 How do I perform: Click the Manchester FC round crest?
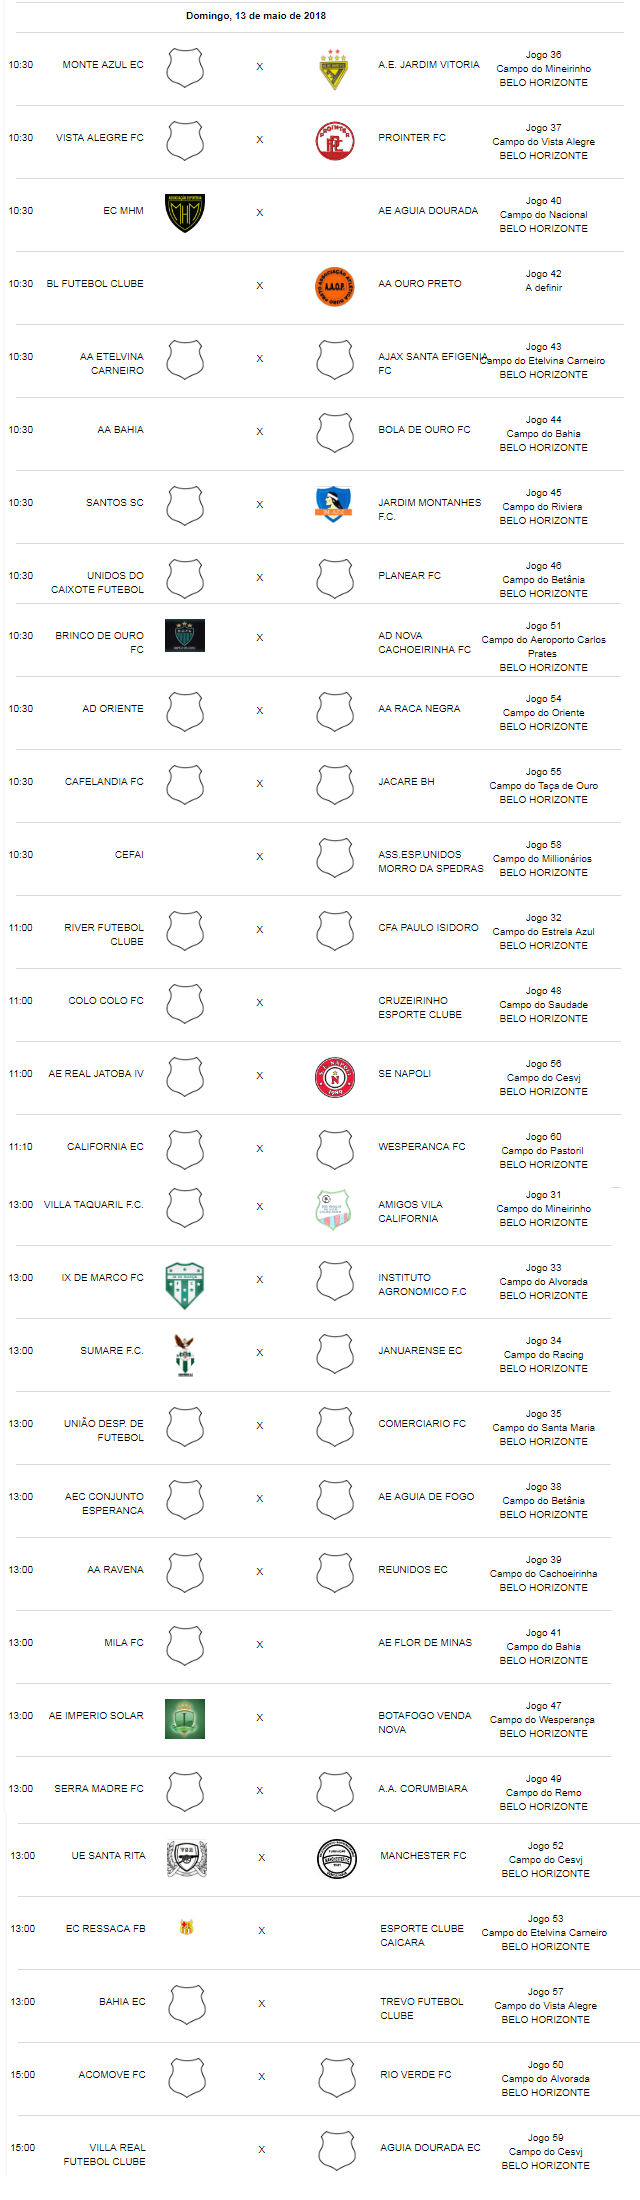tap(337, 1859)
